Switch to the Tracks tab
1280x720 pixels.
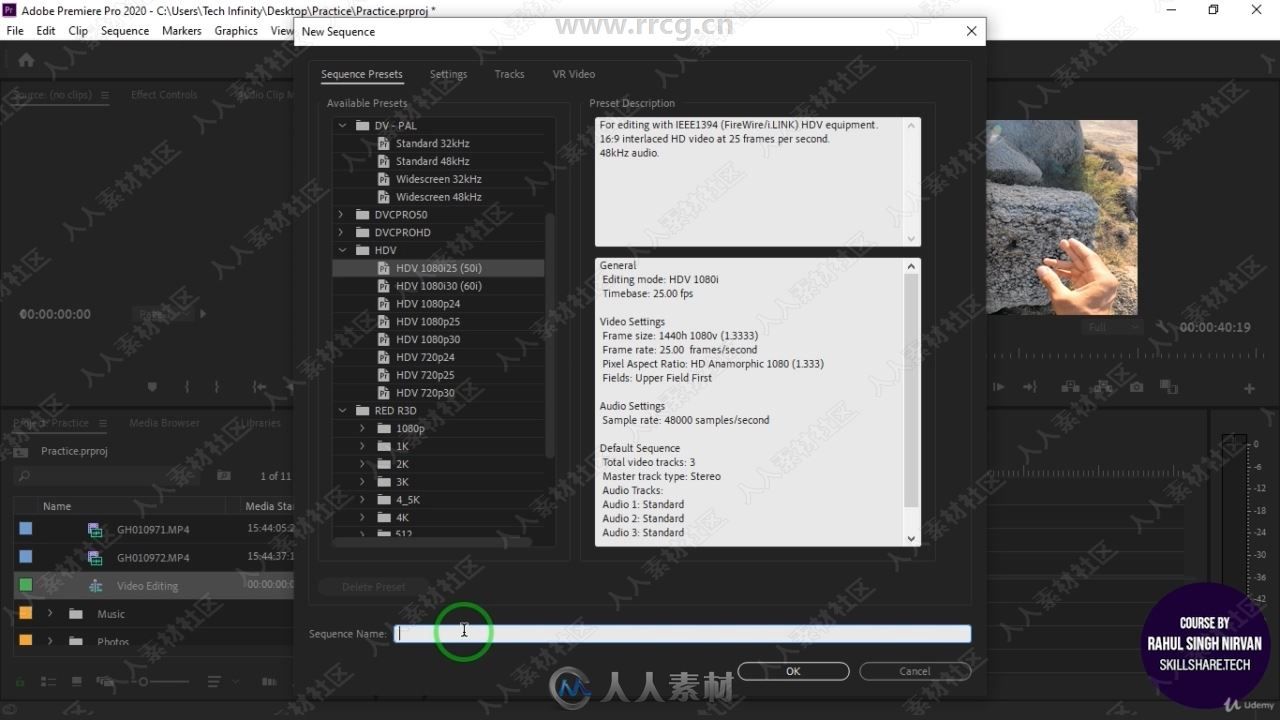pyautogui.click(x=509, y=74)
